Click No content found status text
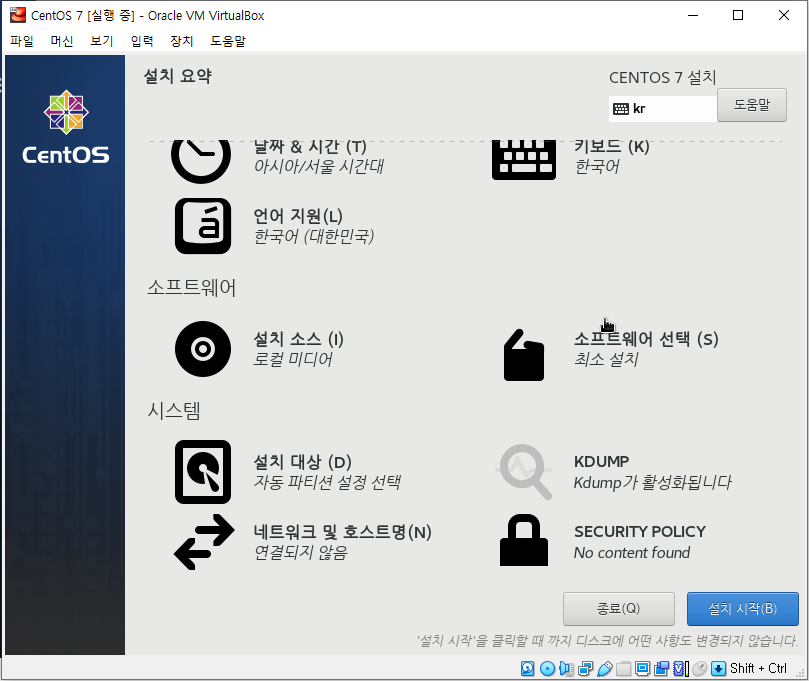The image size is (809, 681). pyautogui.click(x=632, y=553)
